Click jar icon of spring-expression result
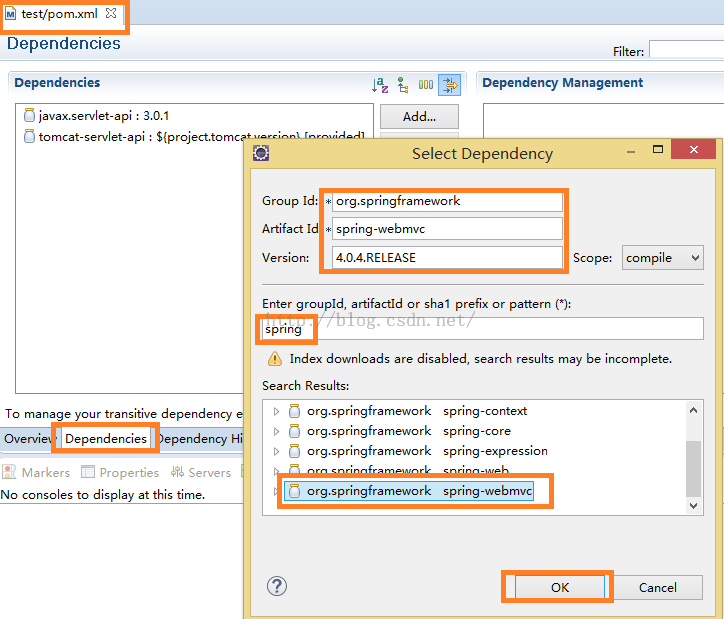This screenshot has width=724, height=619. (x=294, y=451)
